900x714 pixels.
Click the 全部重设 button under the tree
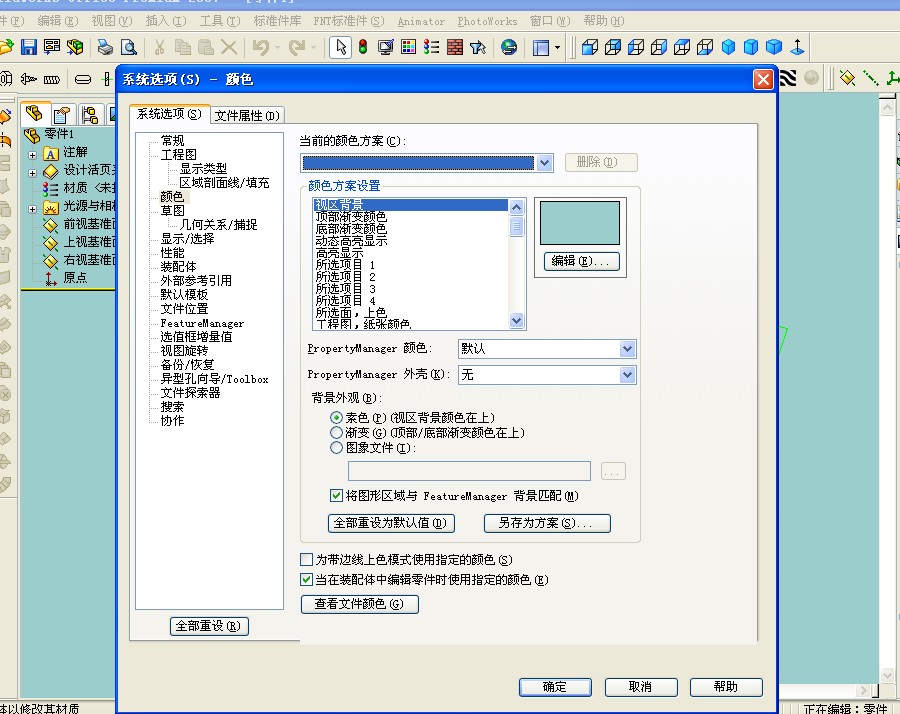click(209, 626)
